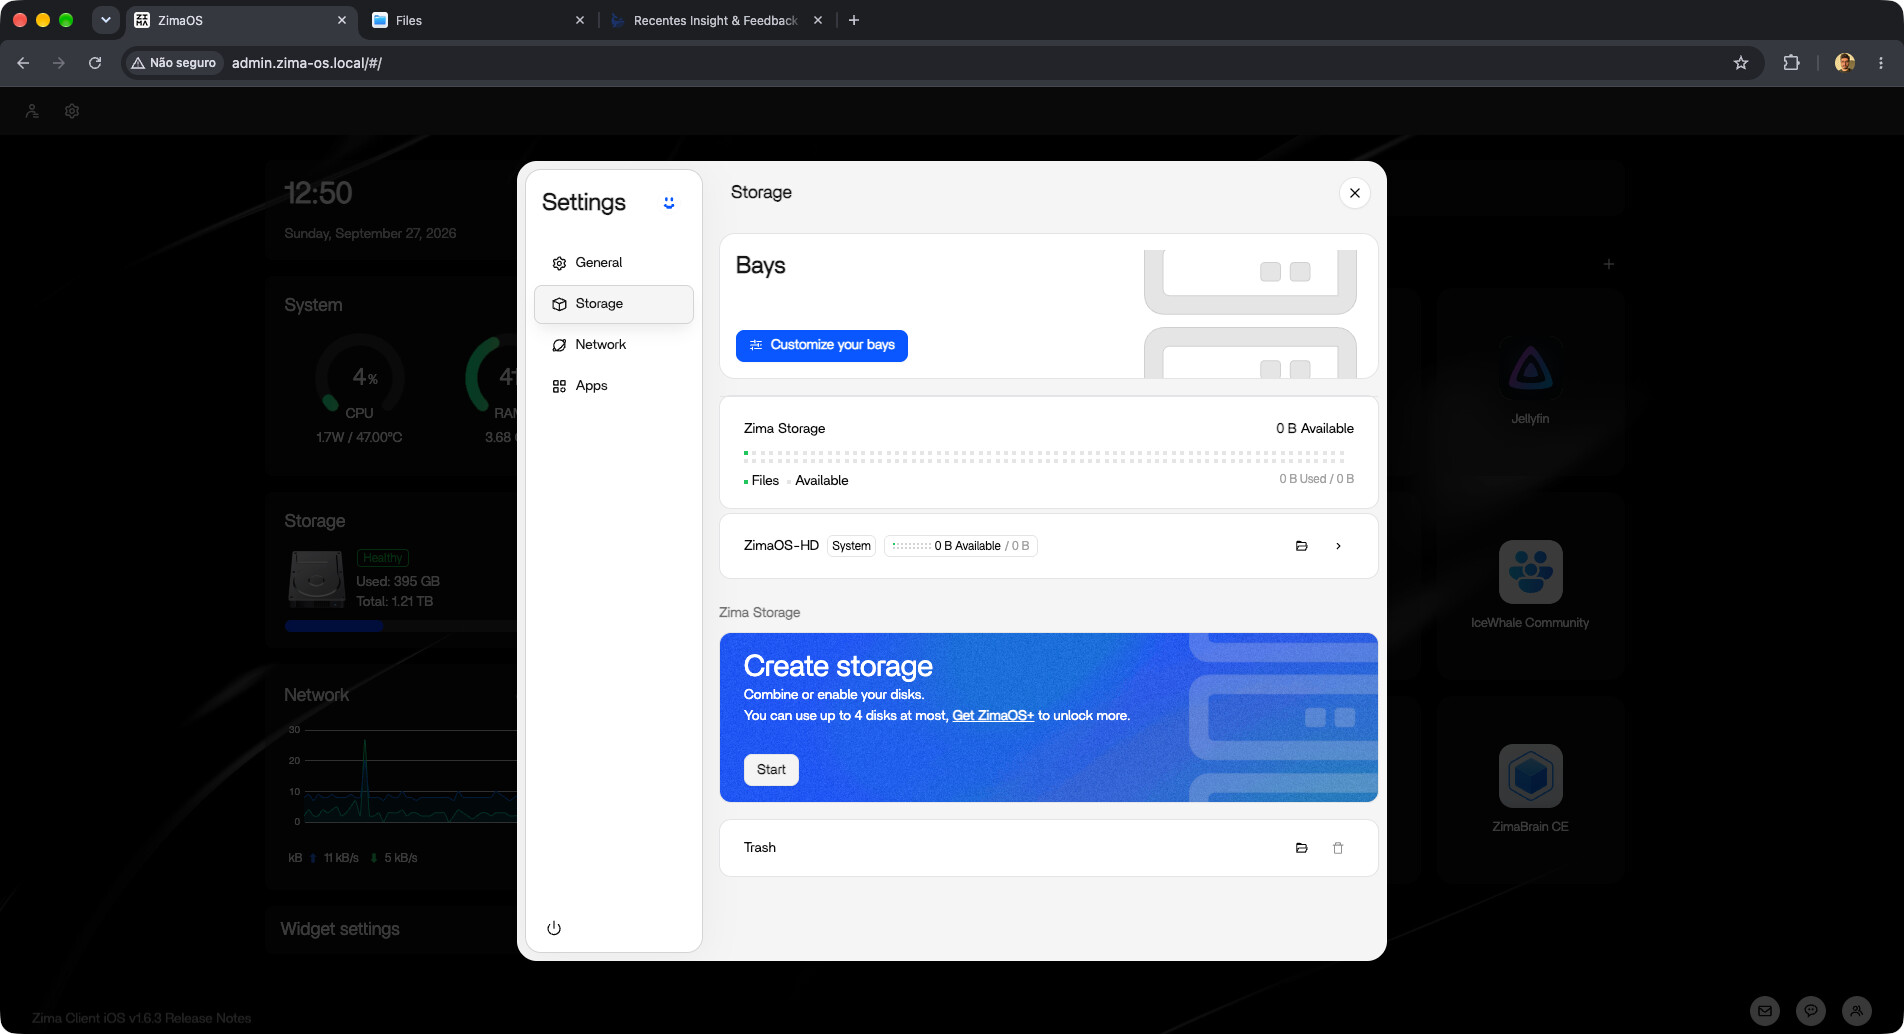Viewport: 1904px width, 1034px height.
Task: Click the community people icon at bottom right
Action: tap(1857, 1011)
